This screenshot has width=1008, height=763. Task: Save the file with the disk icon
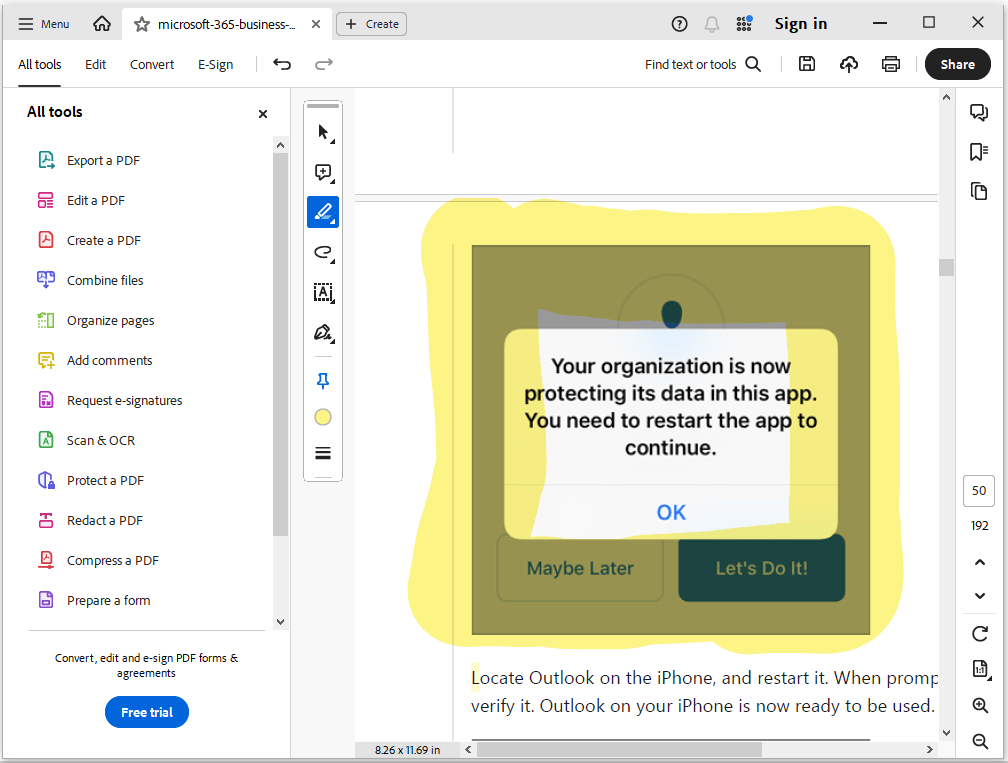click(x=807, y=64)
